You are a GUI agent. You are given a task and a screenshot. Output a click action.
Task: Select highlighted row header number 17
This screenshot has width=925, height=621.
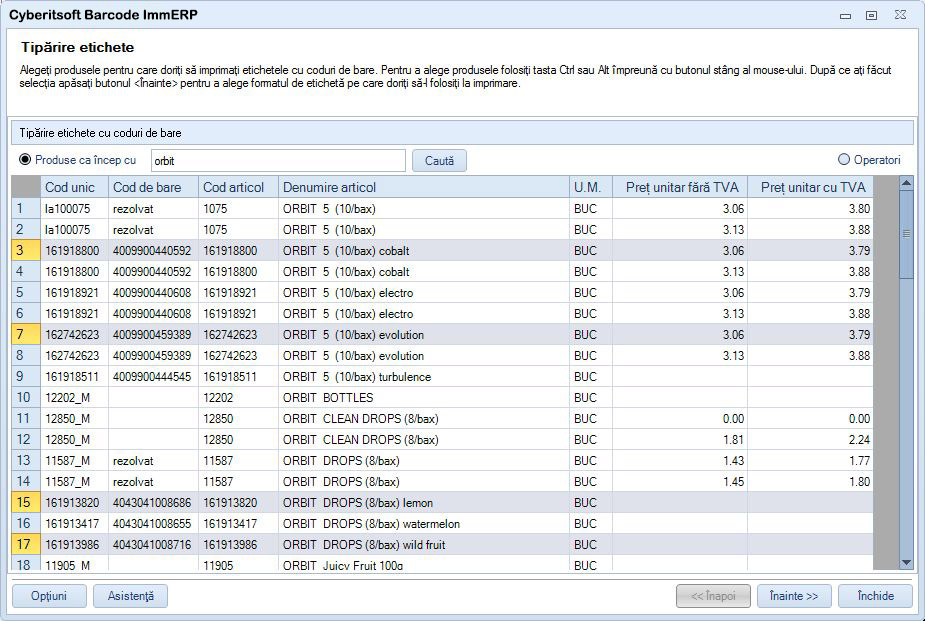coord(26,544)
